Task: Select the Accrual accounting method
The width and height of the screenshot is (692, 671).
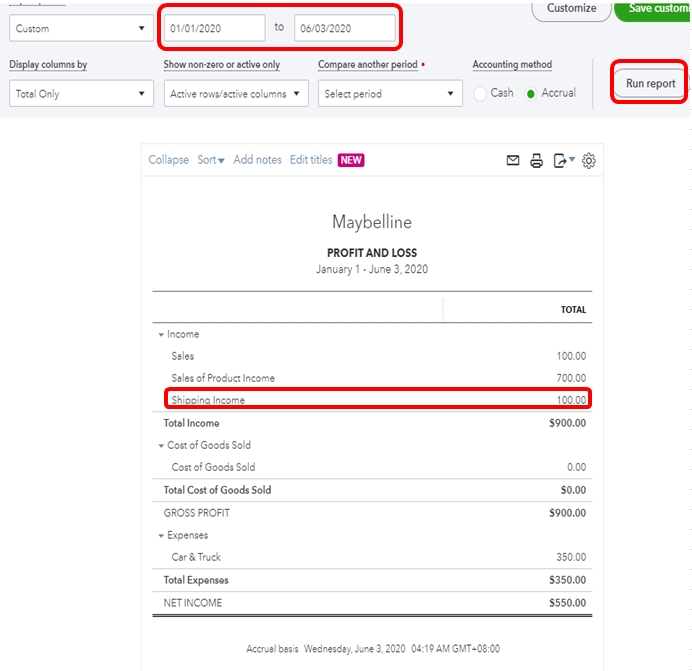Action: point(532,93)
